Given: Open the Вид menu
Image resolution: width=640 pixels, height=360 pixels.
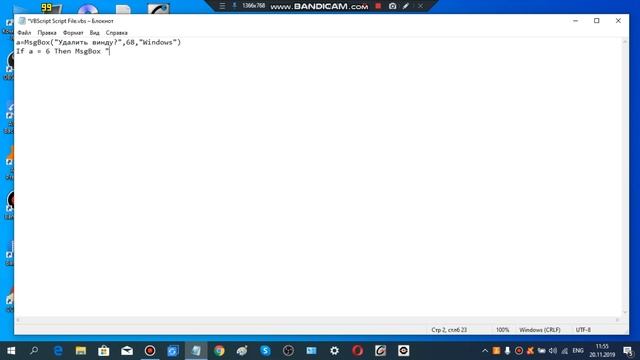Looking at the screenshot, I should [x=94, y=33].
